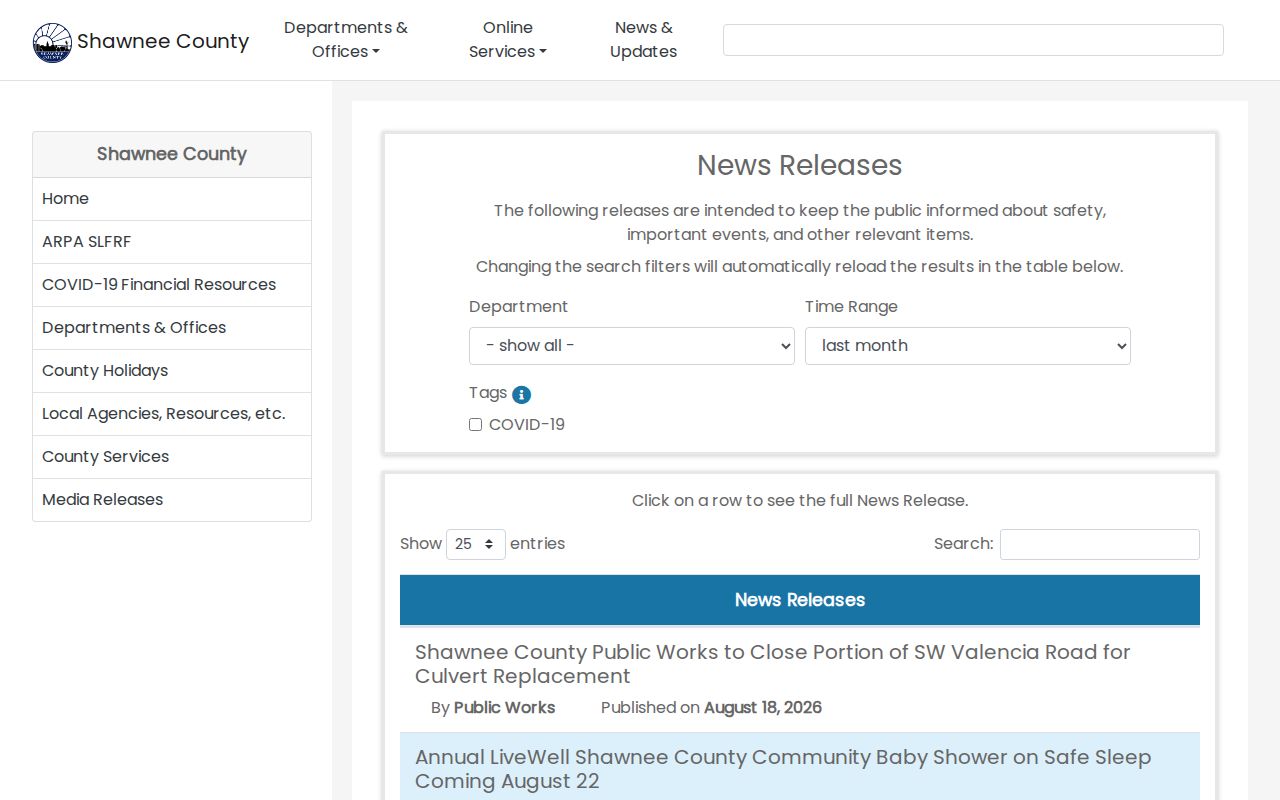The image size is (1280, 800).
Task: Open County Holidays in the sidebar
Action: tap(172, 371)
